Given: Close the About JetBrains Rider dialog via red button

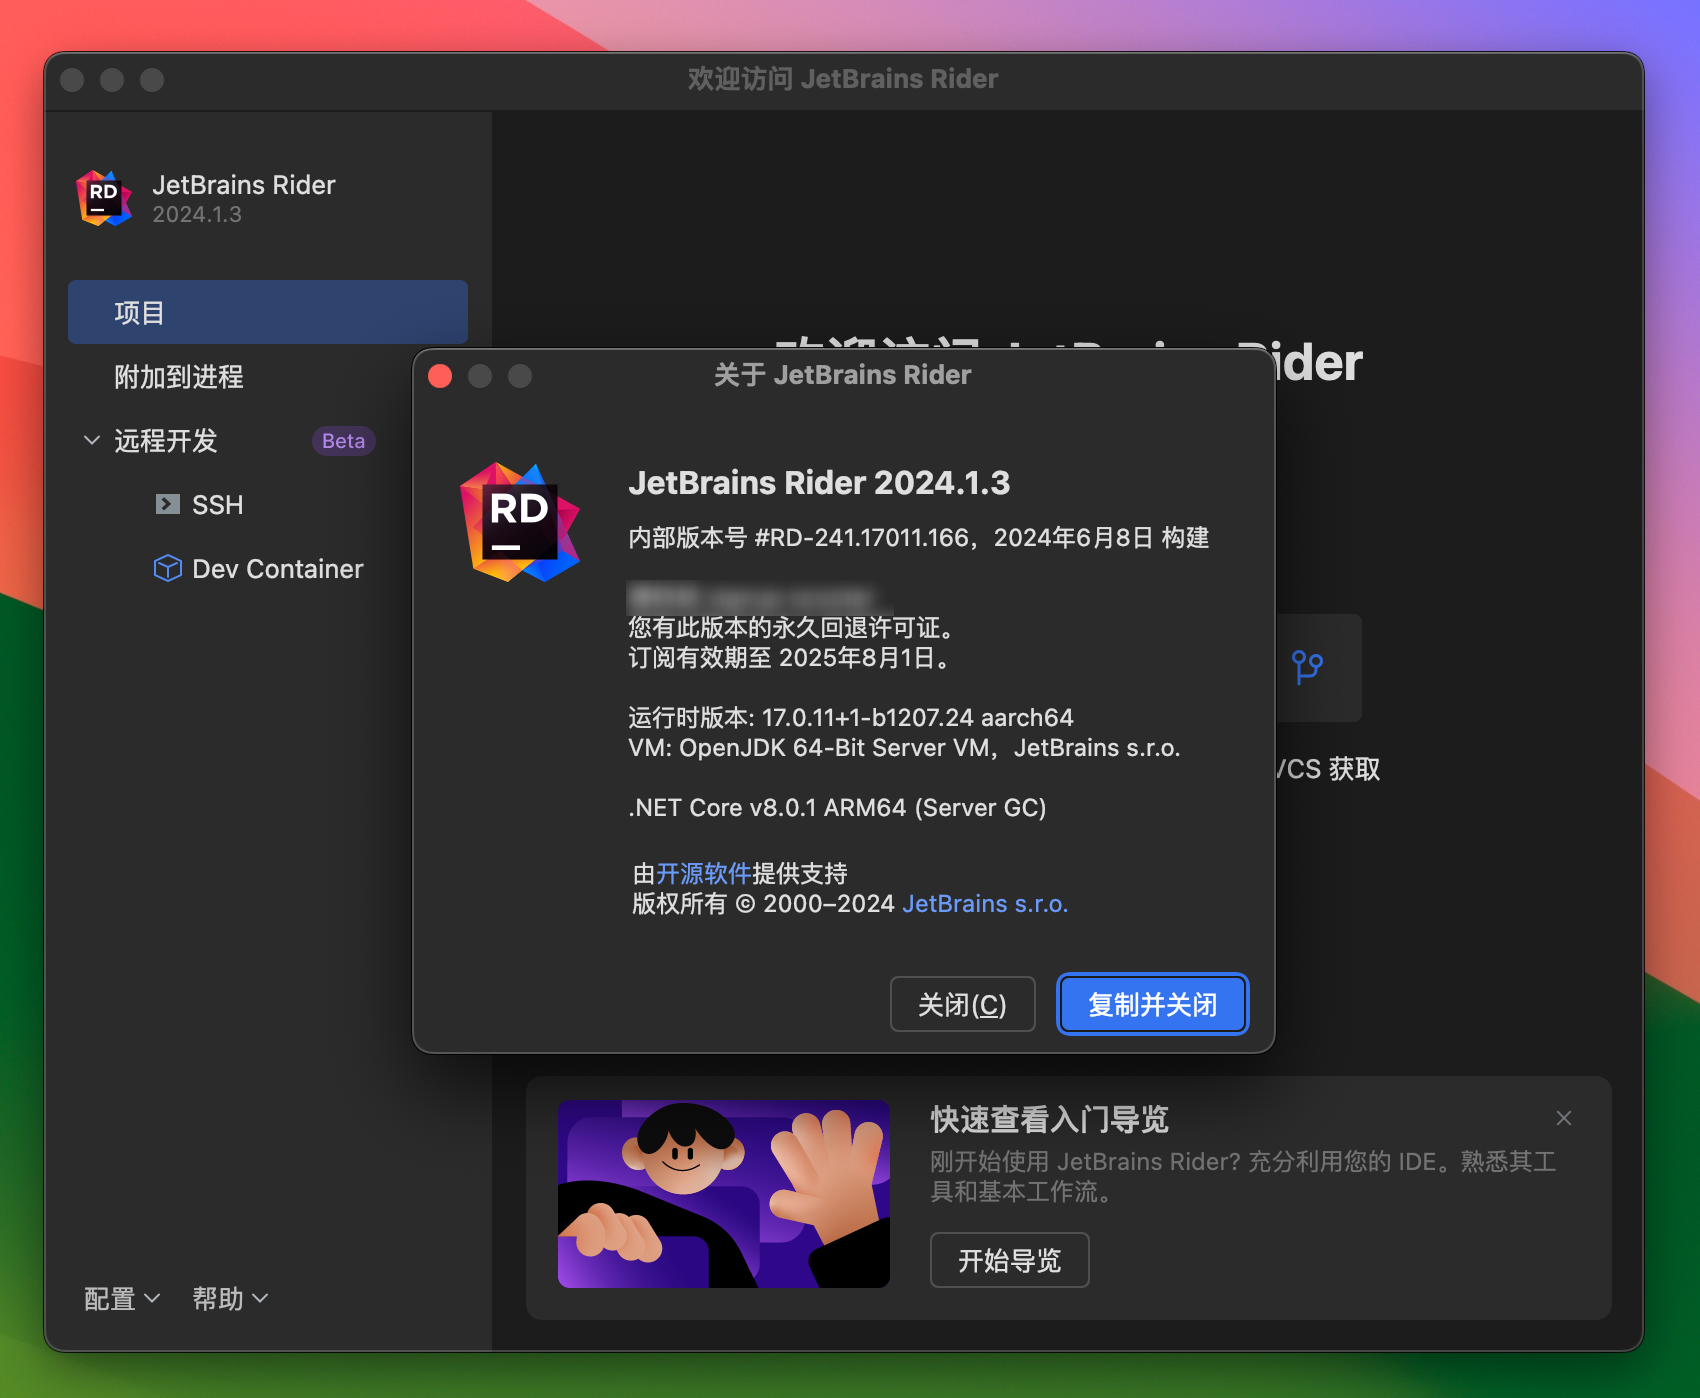Looking at the screenshot, I should point(440,376).
